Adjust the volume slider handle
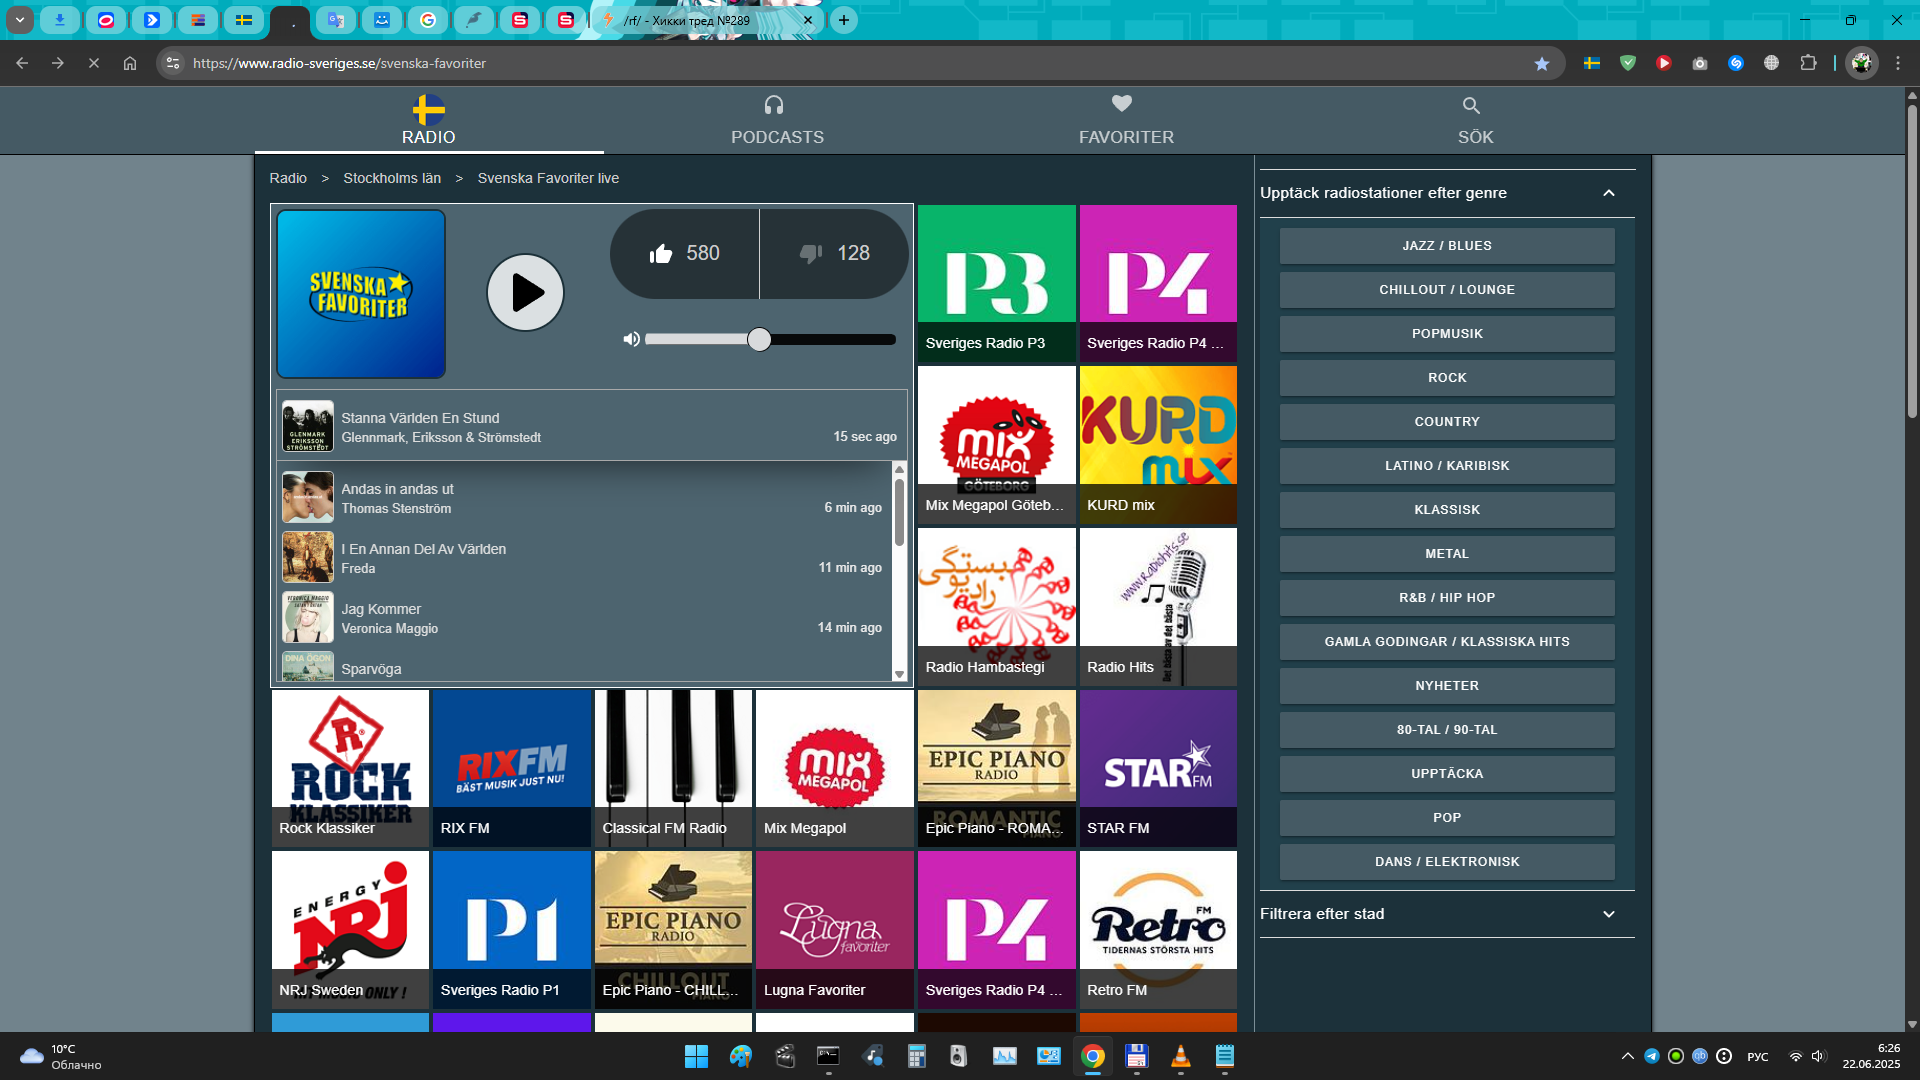 [759, 340]
